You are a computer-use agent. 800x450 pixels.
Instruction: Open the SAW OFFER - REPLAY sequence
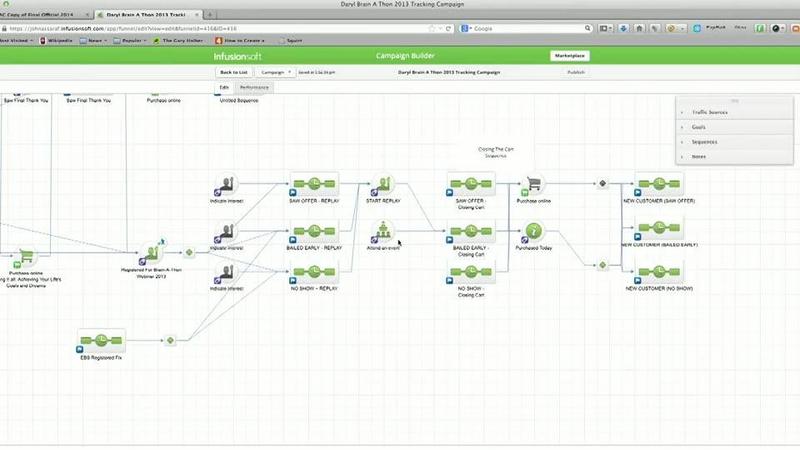[314, 184]
